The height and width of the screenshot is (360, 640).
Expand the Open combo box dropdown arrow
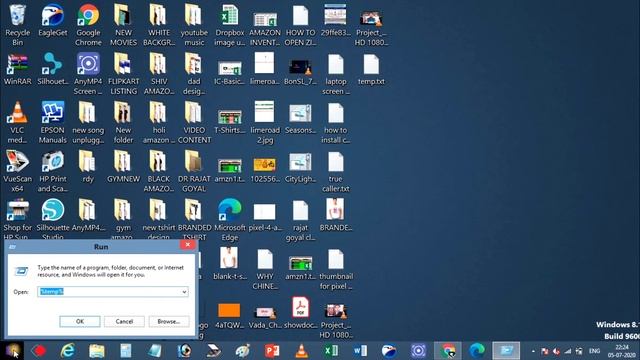(x=184, y=291)
